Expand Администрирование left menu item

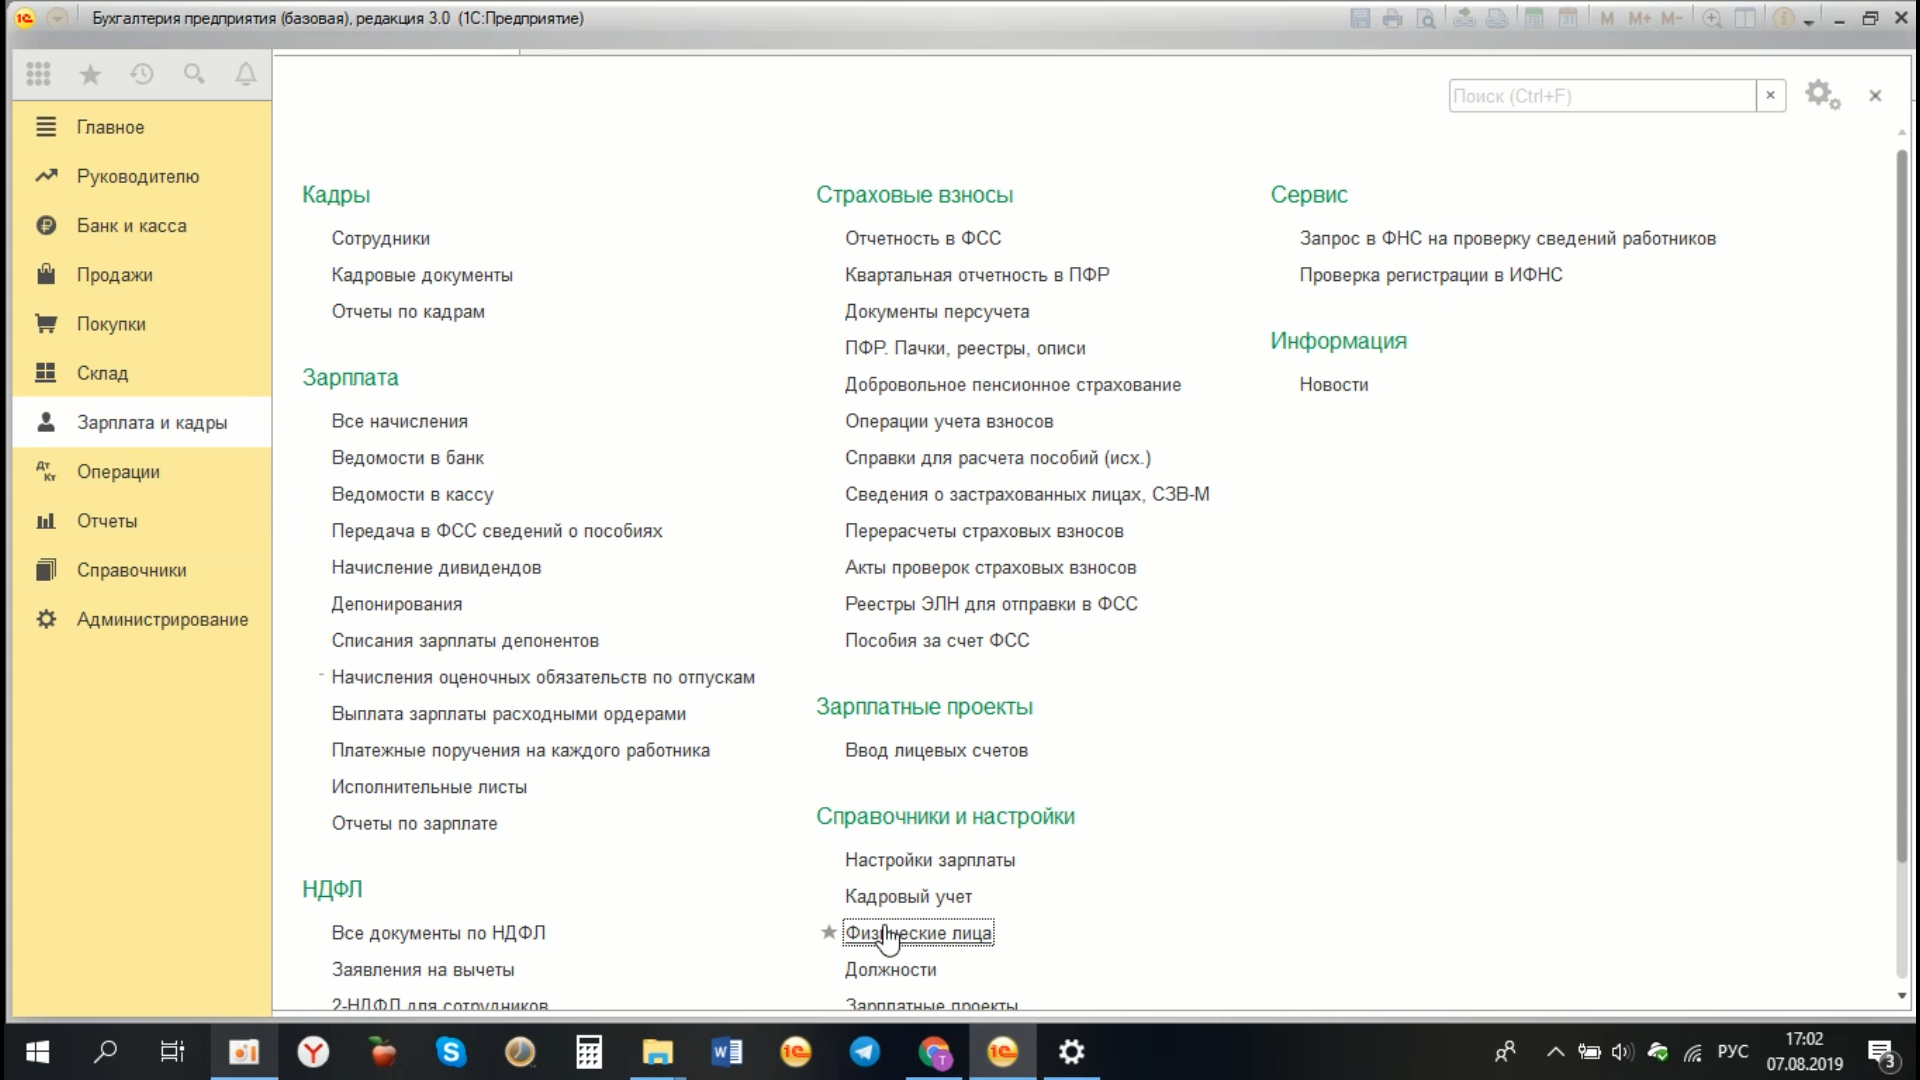[x=162, y=618]
